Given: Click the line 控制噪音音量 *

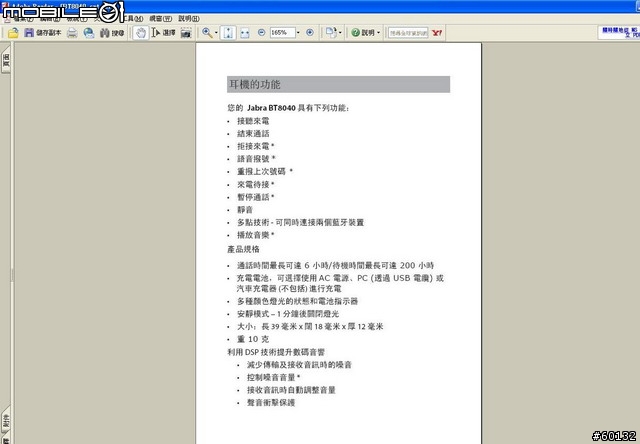Looking at the screenshot, I should point(273,377).
